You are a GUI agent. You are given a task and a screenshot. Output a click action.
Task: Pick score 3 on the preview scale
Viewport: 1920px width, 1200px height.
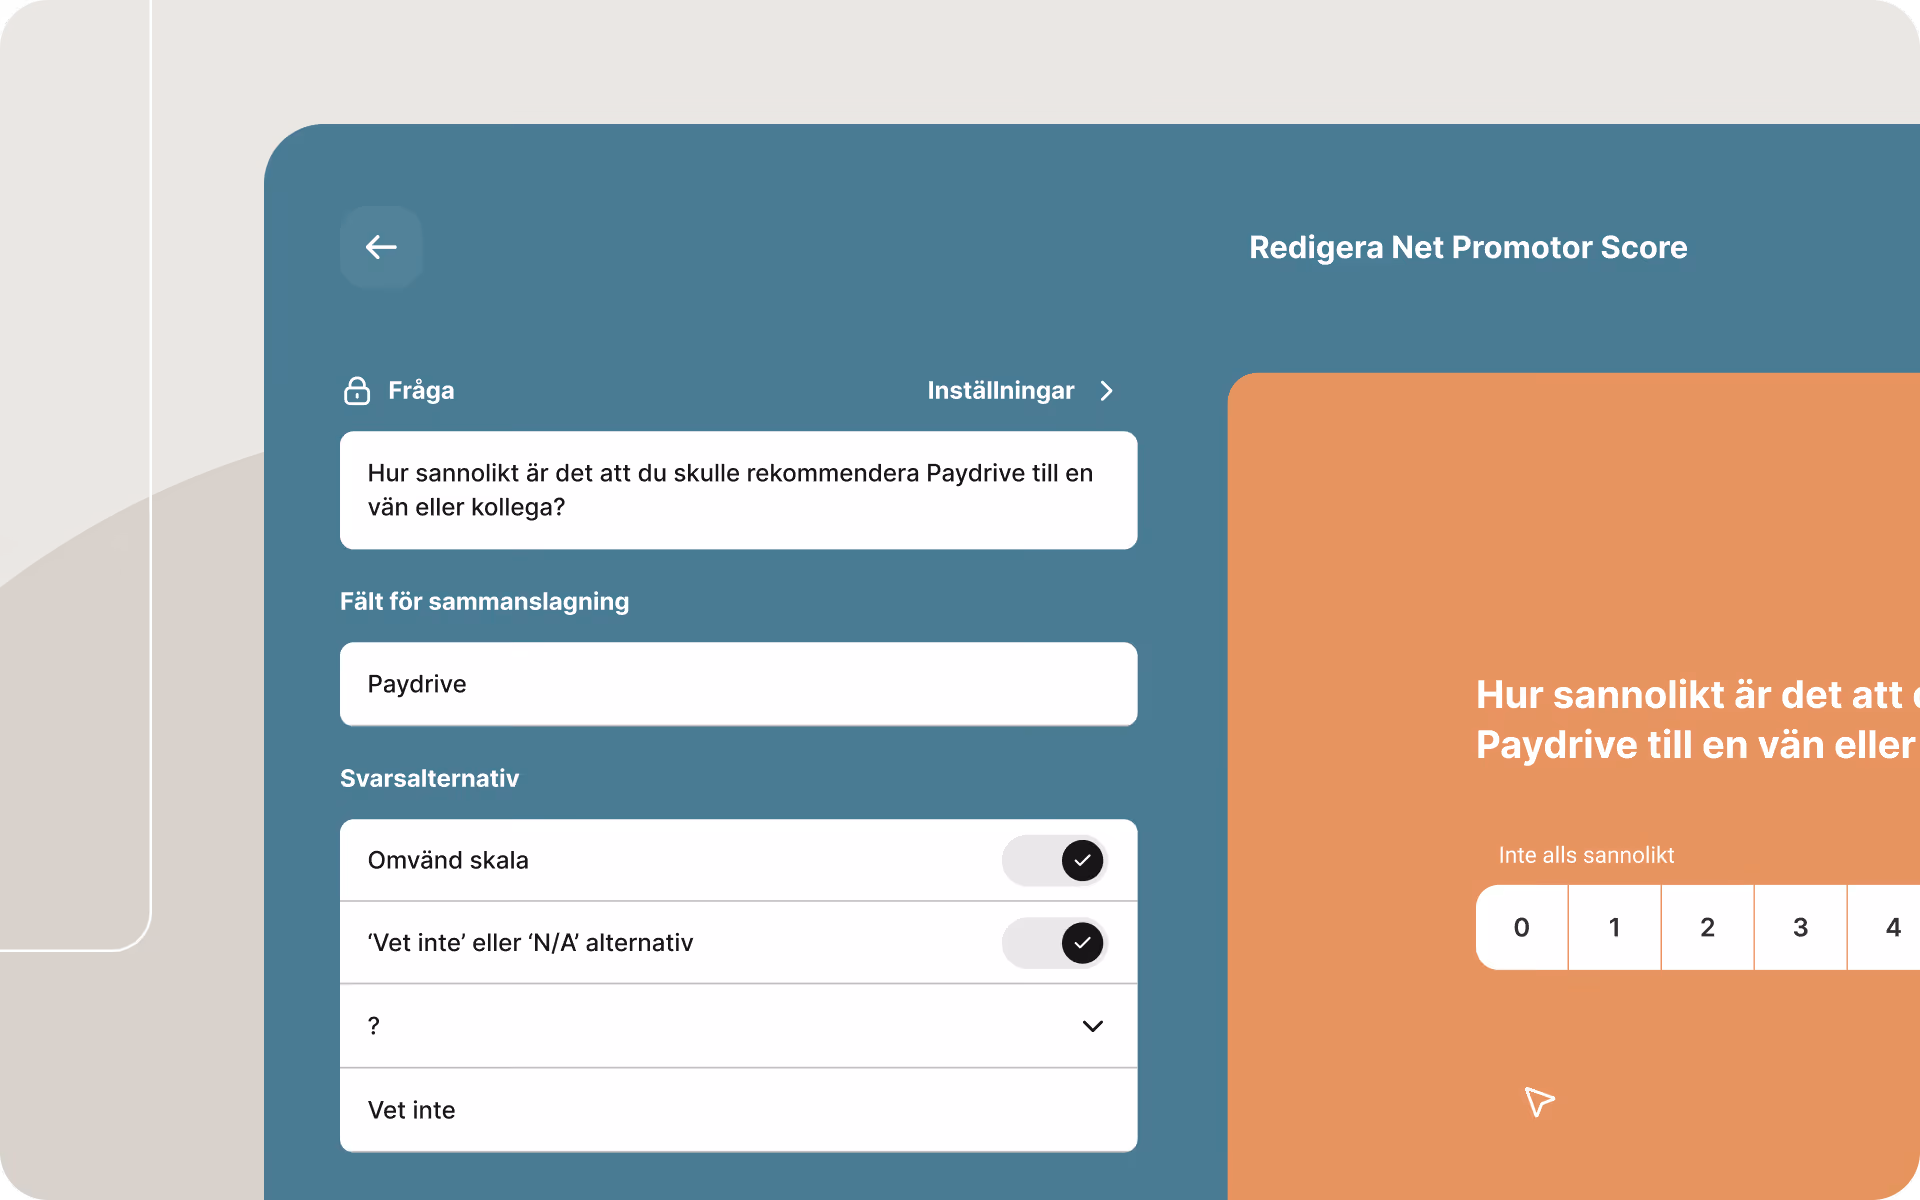[1800, 927]
